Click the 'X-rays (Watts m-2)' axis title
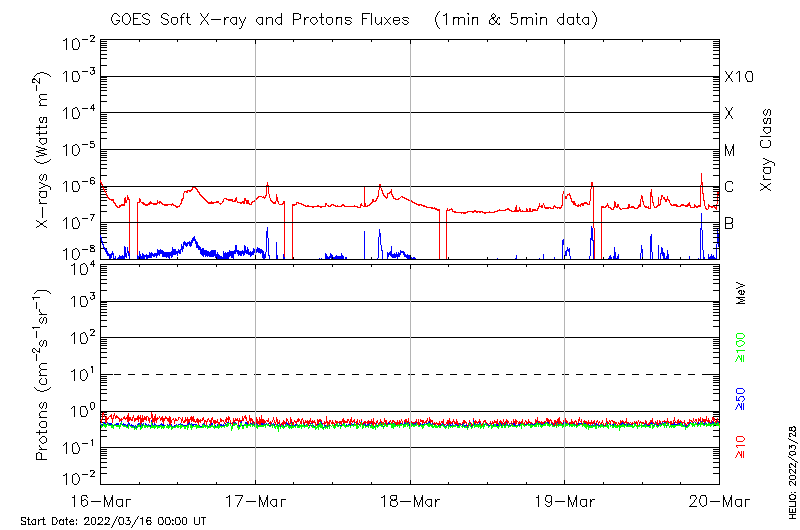This screenshot has width=800, height=530. point(44,150)
